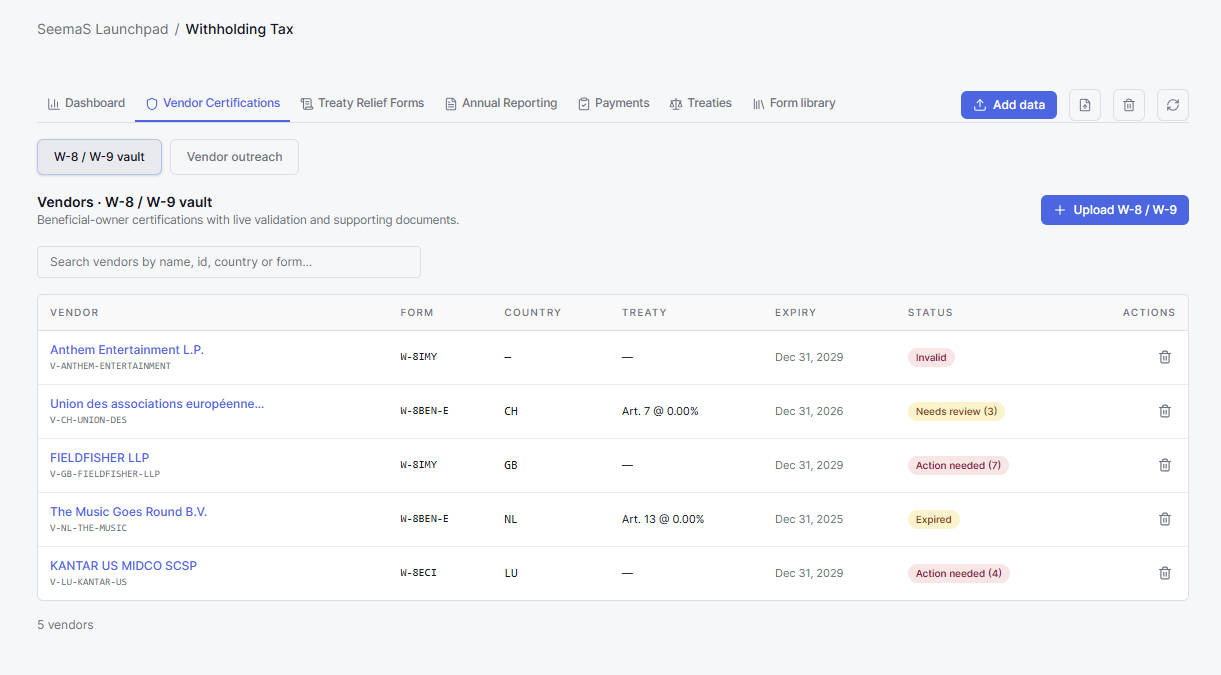Select the Vendor Certifications tab
This screenshot has width=1221, height=675.
(x=213, y=103)
